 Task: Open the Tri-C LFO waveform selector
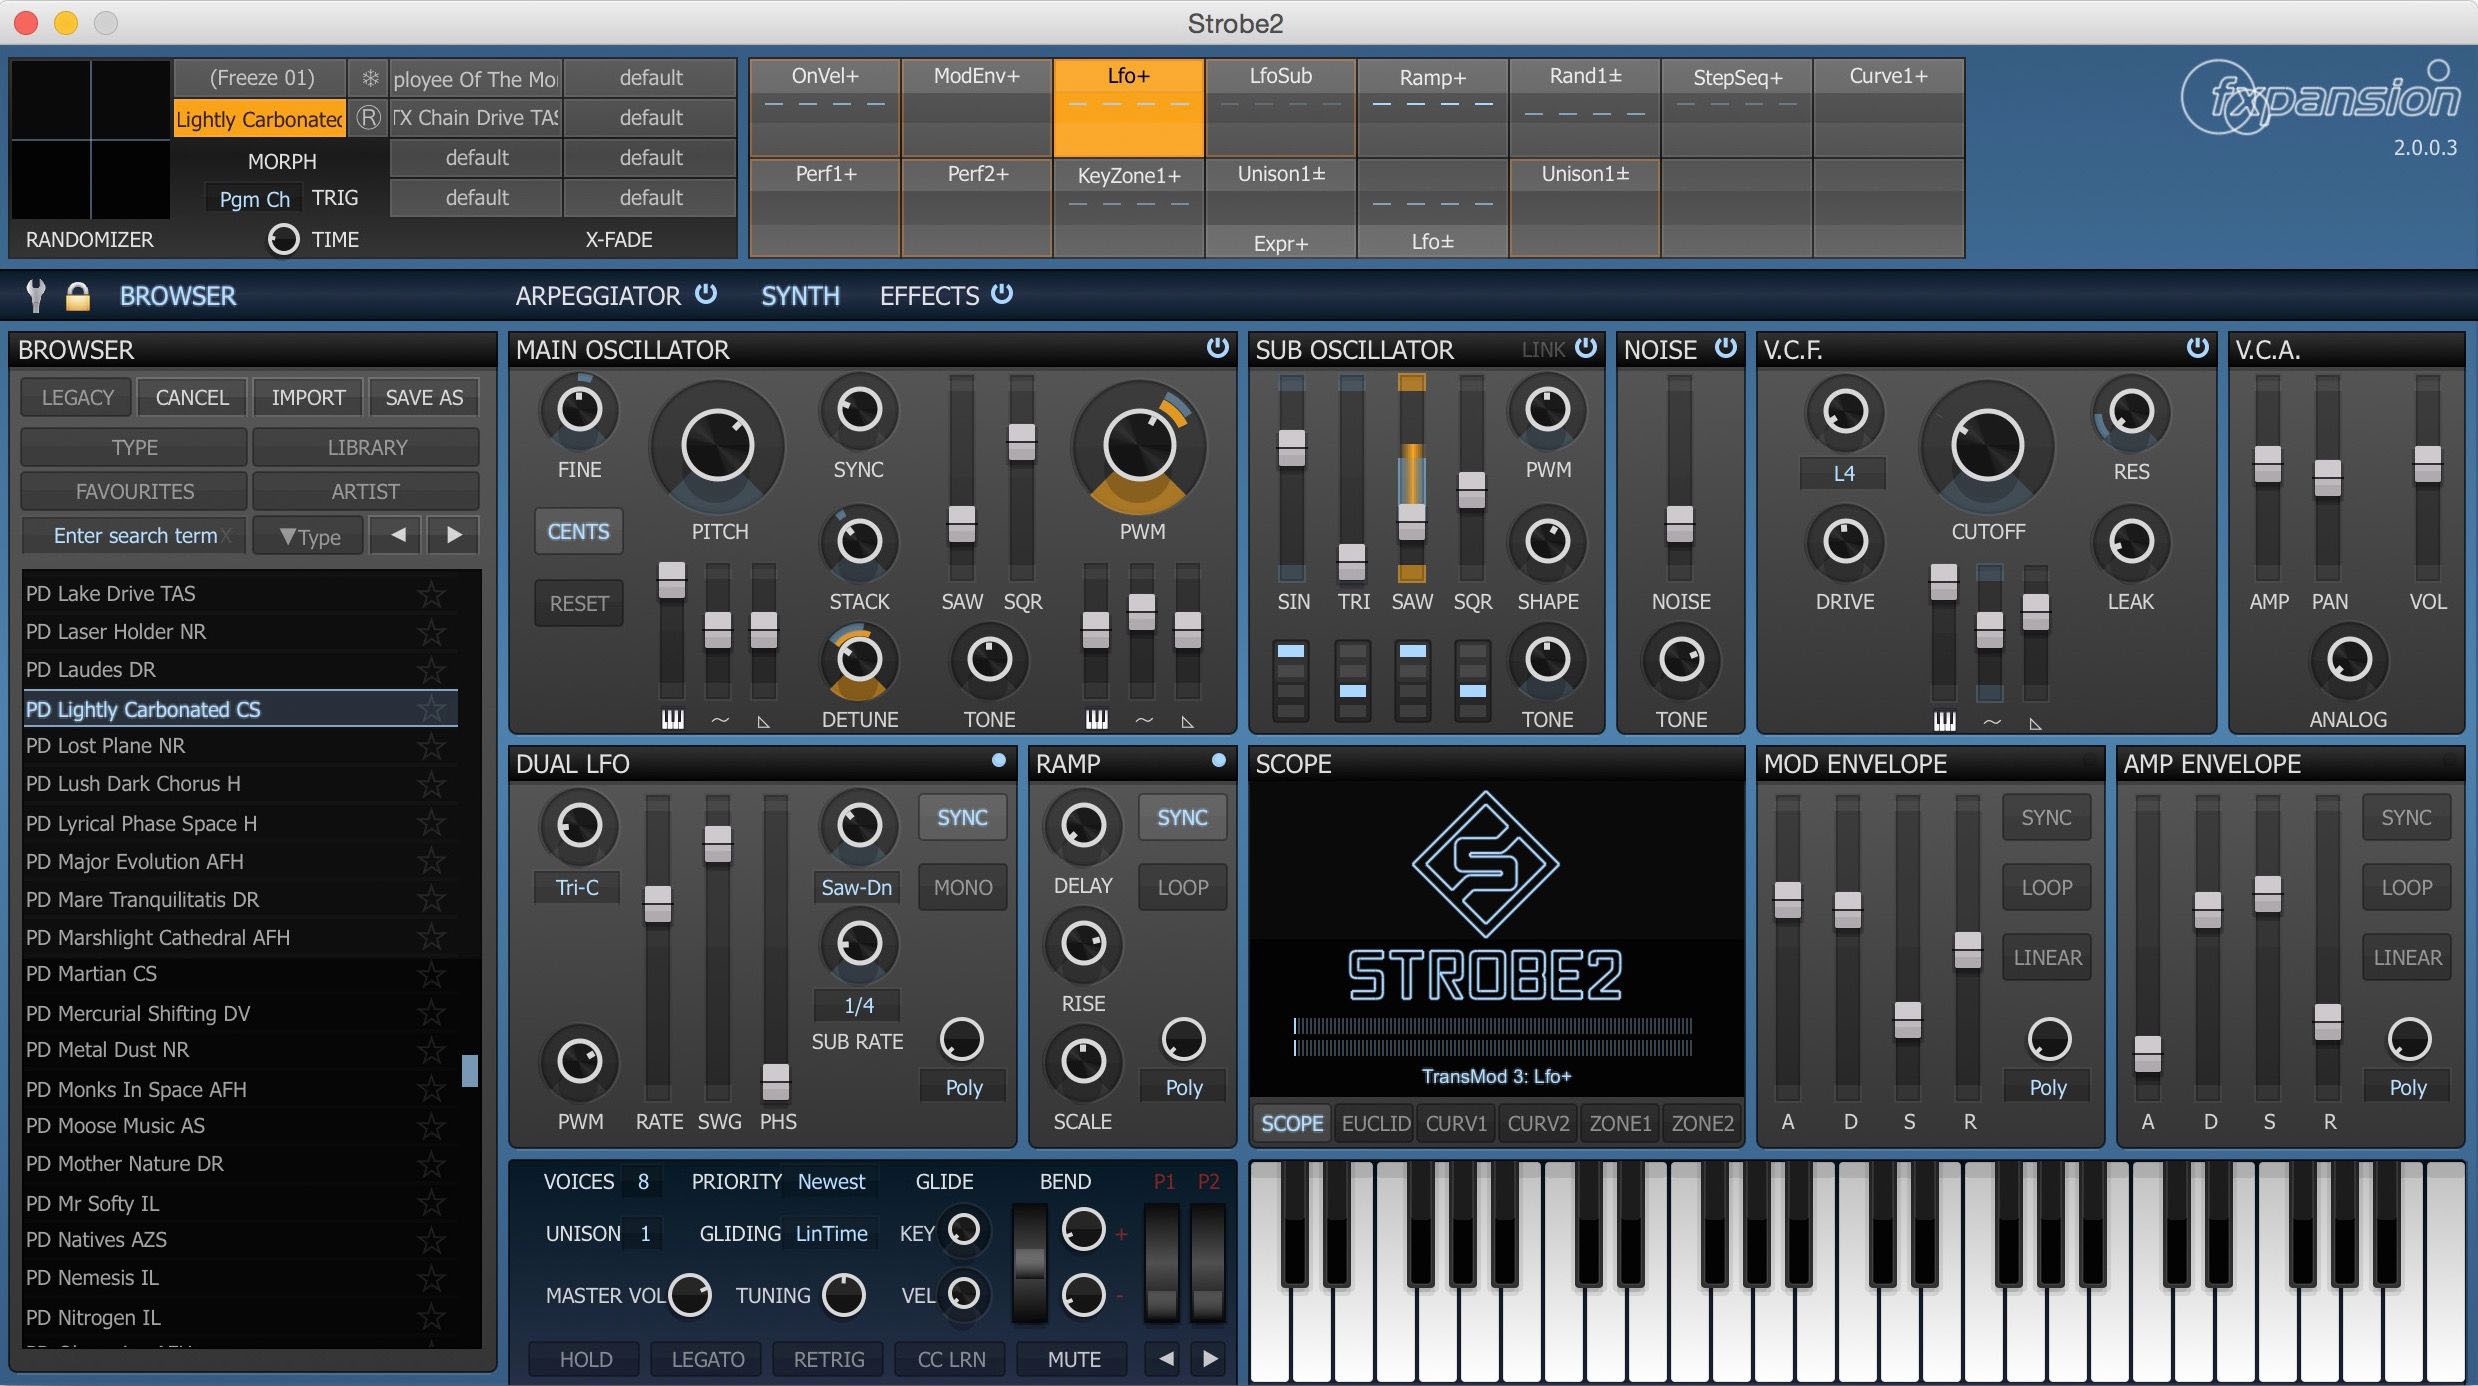[x=577, y=888]
